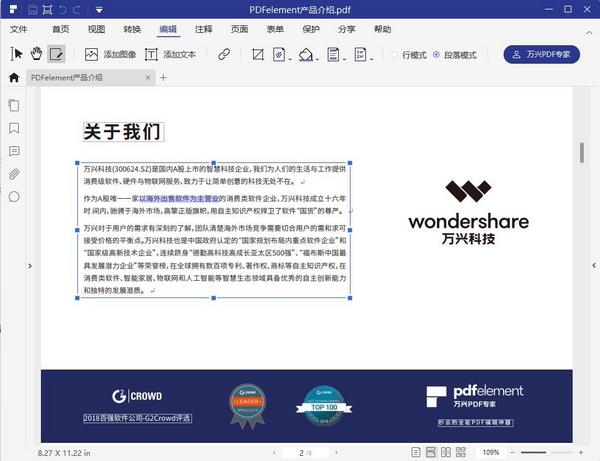Toggle the edit object tool

[56, 54]
